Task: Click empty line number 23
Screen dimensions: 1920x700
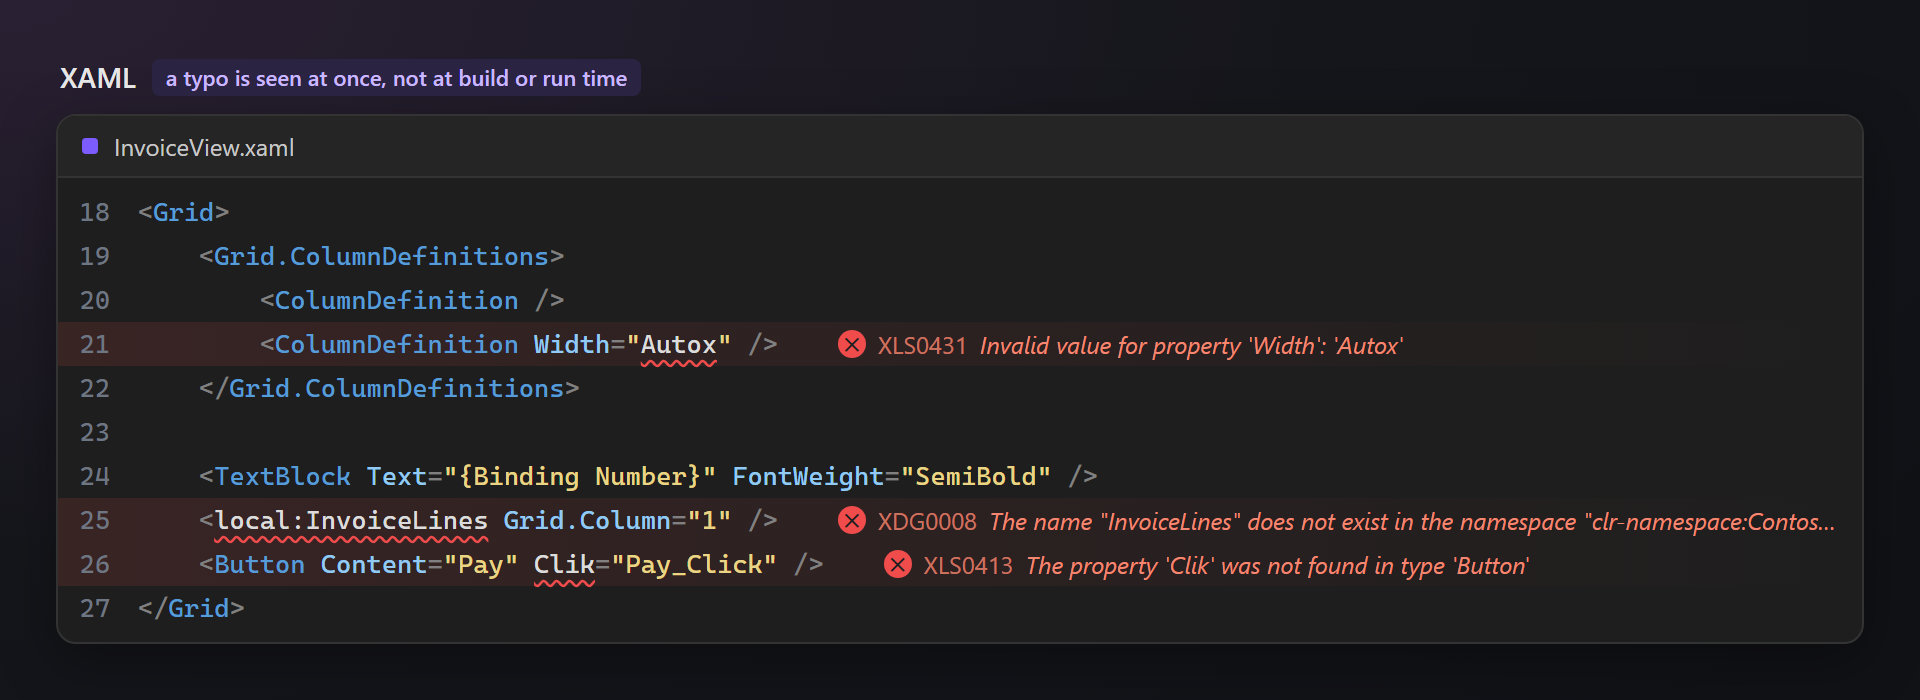Action: coord(95,432)
